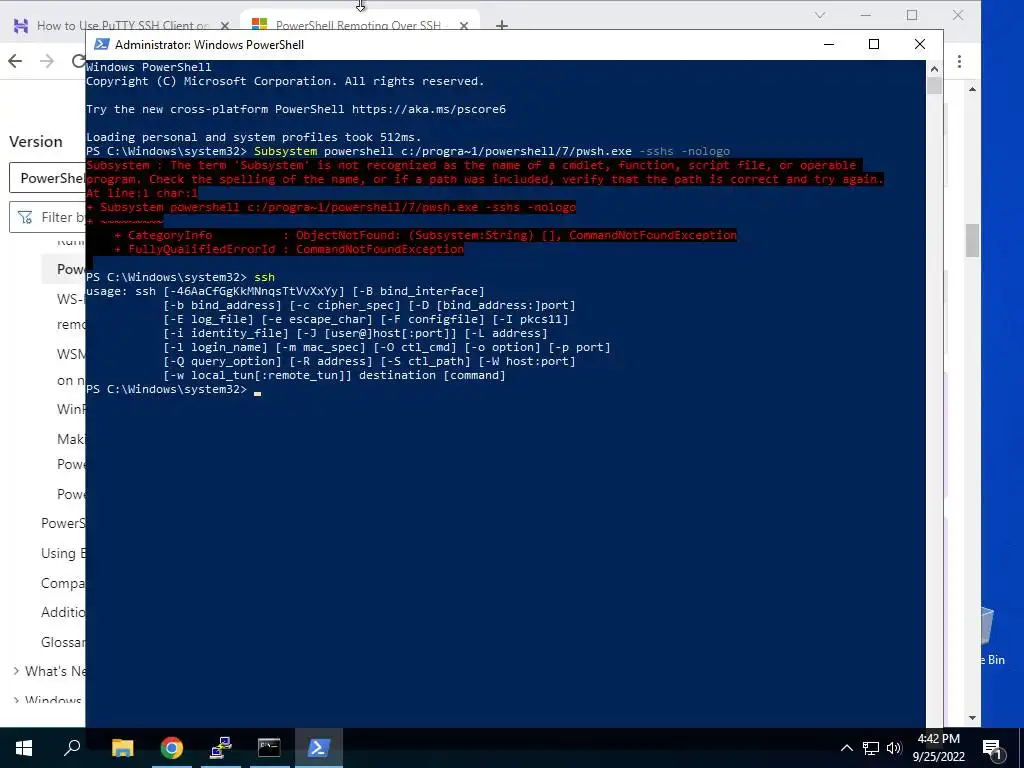The image size is (1024, 768).
Task: Open network status tray icon
Action: pyautogui.click(x=871, y=748)
